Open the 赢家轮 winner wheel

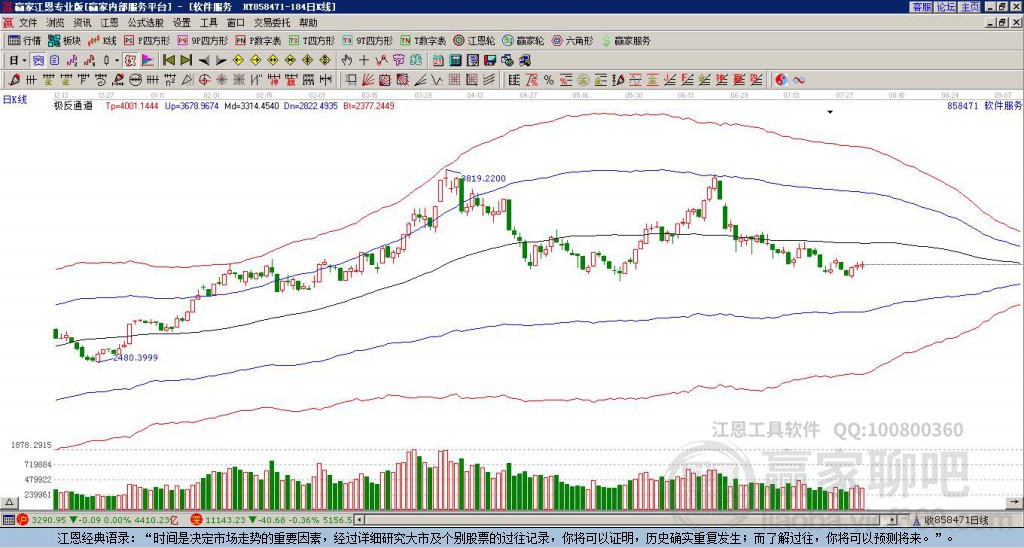click(x=523, y=40)
